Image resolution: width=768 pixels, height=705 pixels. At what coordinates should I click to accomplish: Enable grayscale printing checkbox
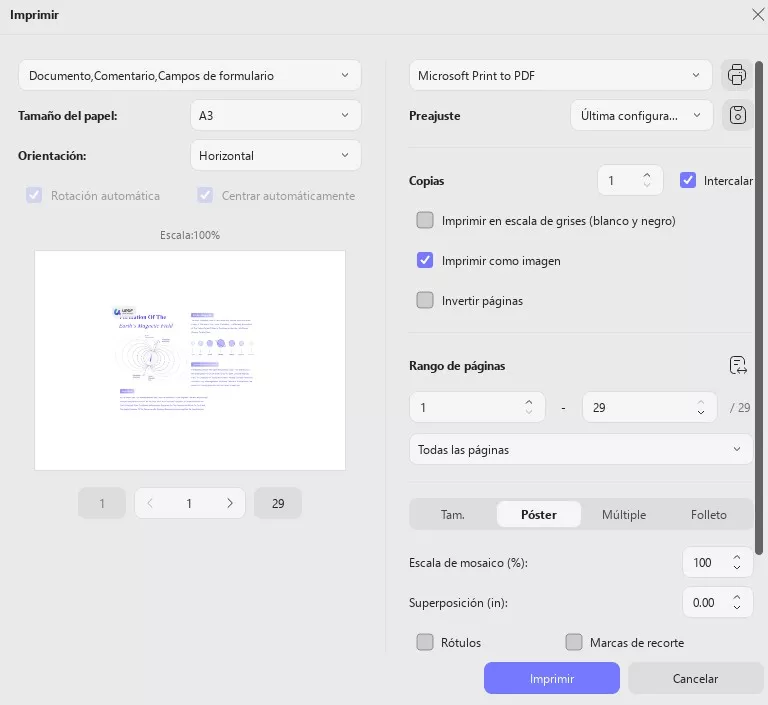[425, 220]
